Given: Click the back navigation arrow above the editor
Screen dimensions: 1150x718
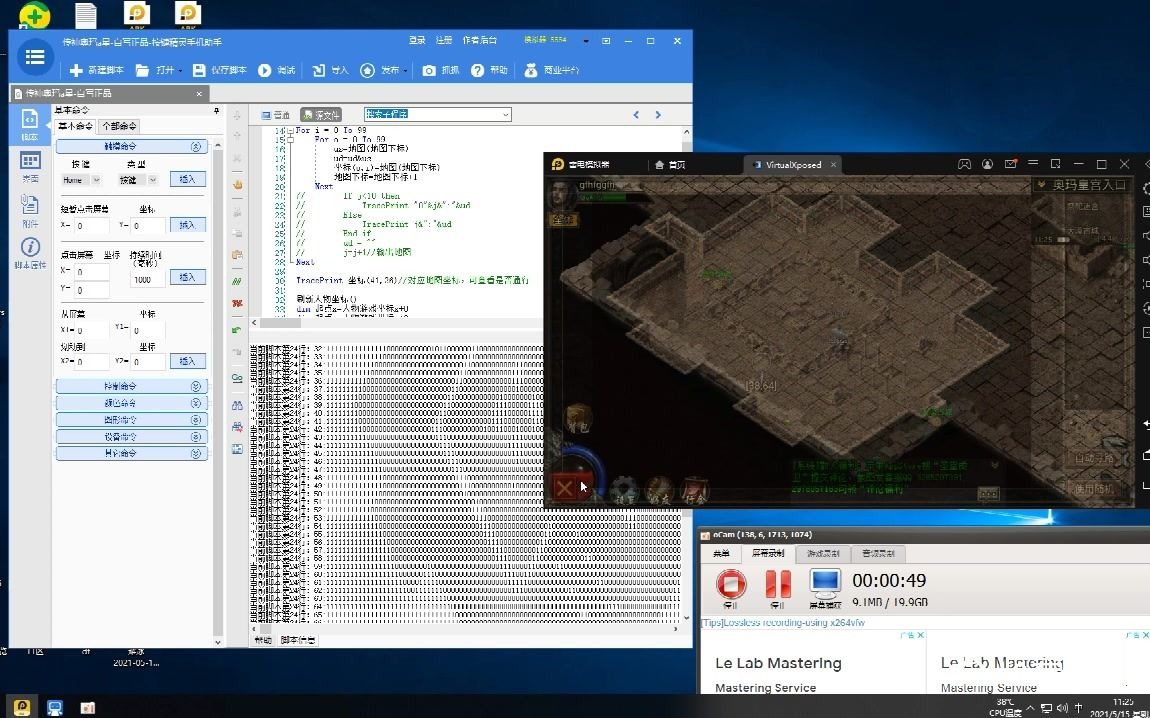Looking at the screenshot, I should [636, 115].
